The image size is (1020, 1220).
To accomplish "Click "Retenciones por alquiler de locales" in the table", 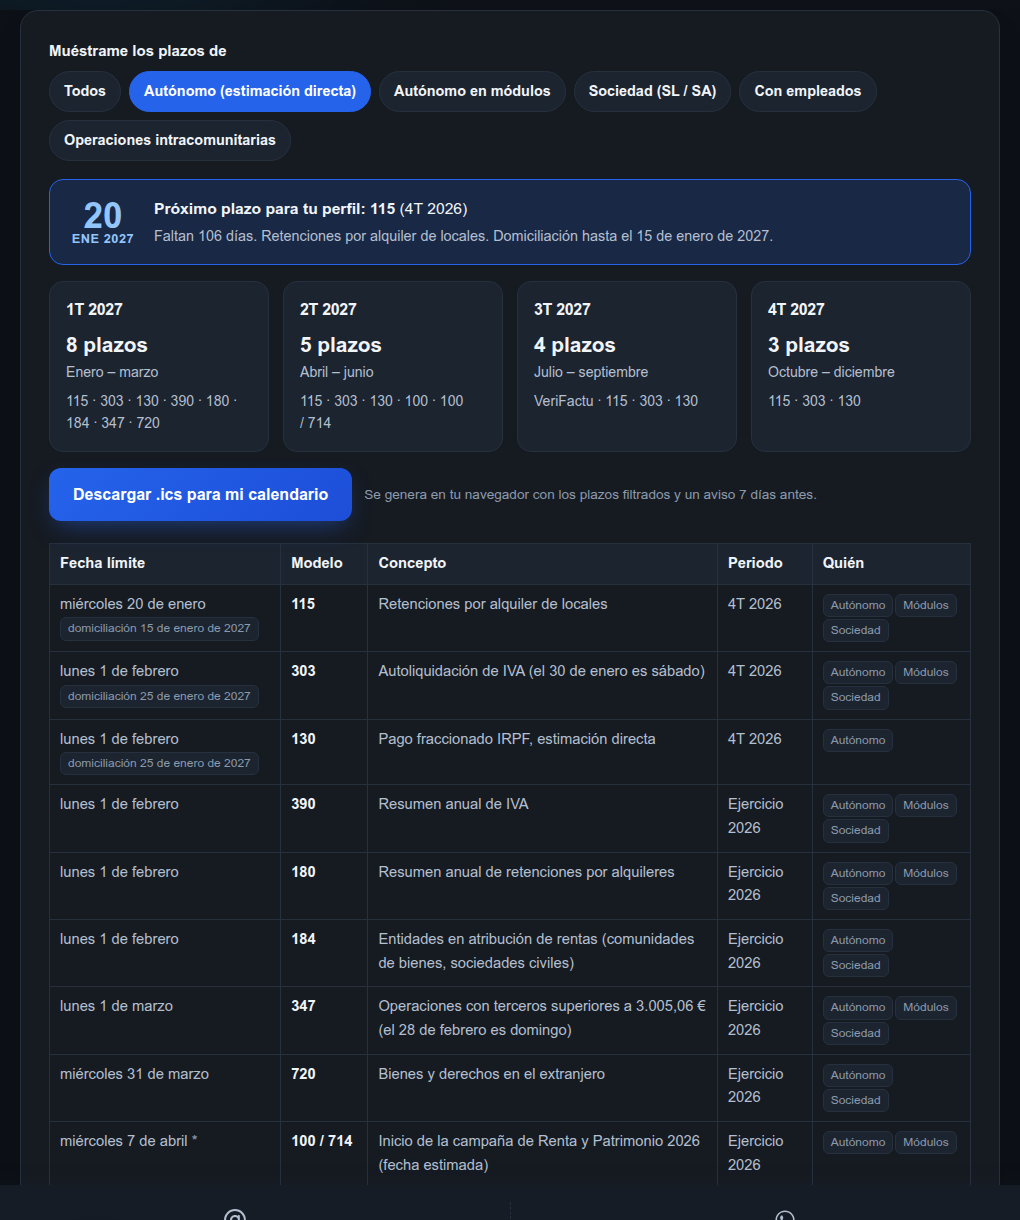I will coord(493,604).
